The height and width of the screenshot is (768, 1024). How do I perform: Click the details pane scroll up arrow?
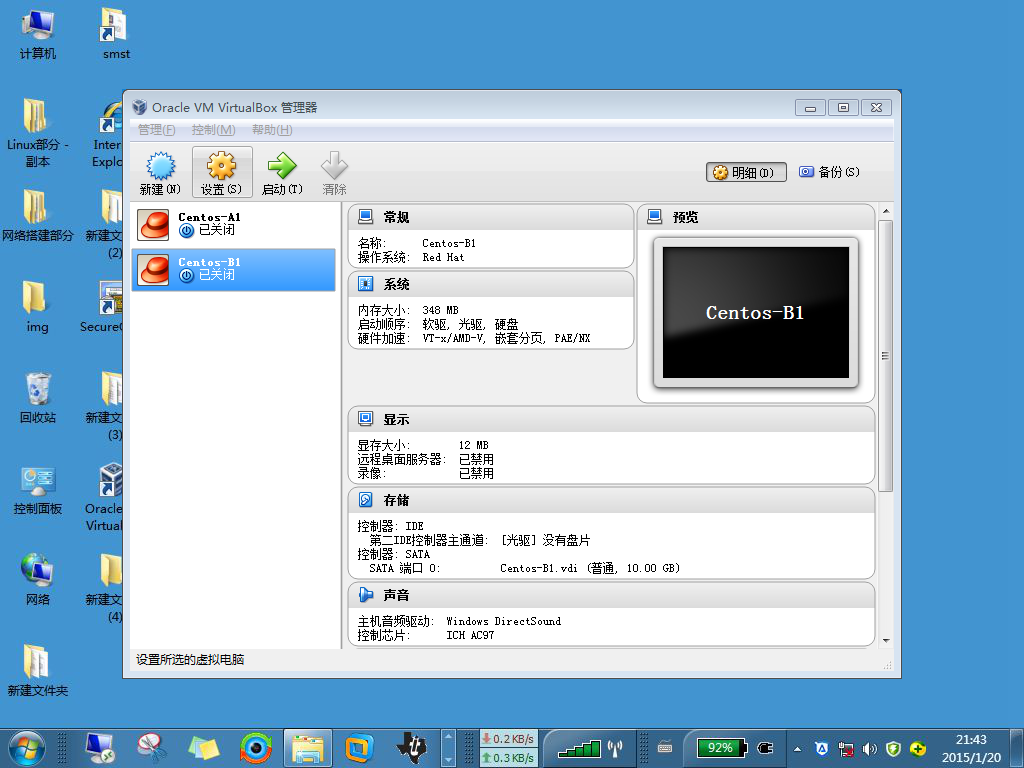886,211
